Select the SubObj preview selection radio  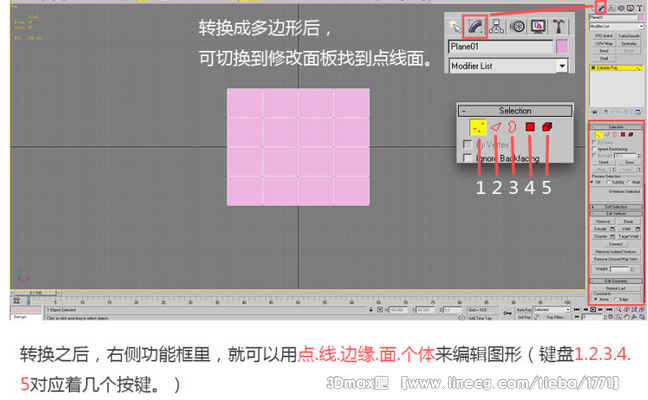coord(608,182)
